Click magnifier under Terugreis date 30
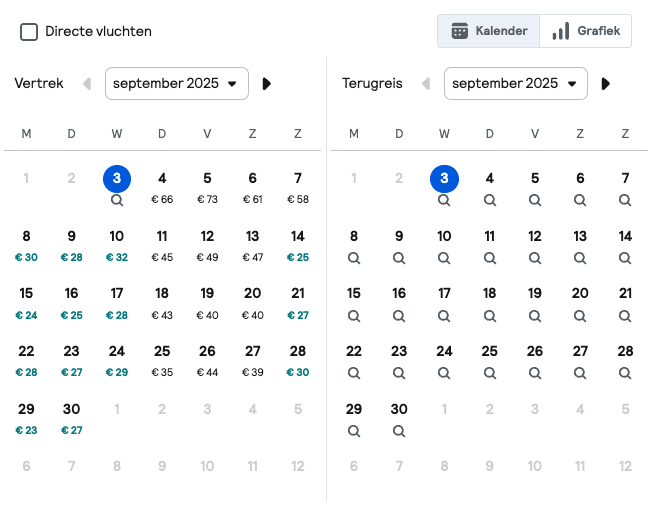The image size is (652, 511). pos(399,431)
